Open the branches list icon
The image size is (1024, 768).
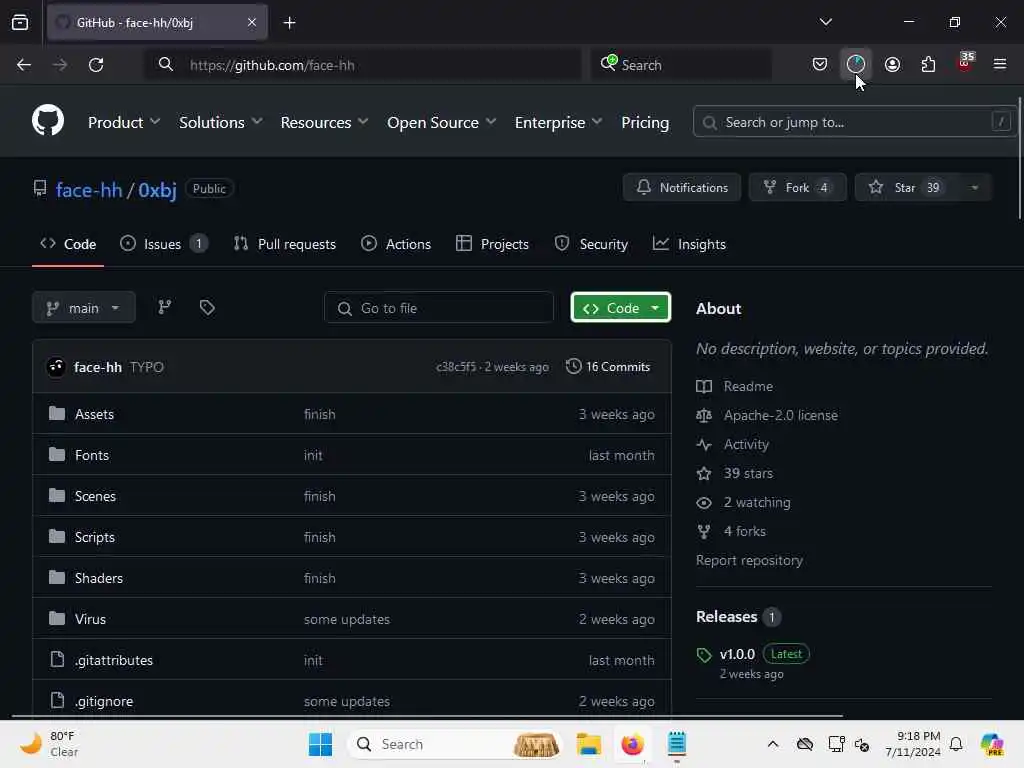point(165,307)
